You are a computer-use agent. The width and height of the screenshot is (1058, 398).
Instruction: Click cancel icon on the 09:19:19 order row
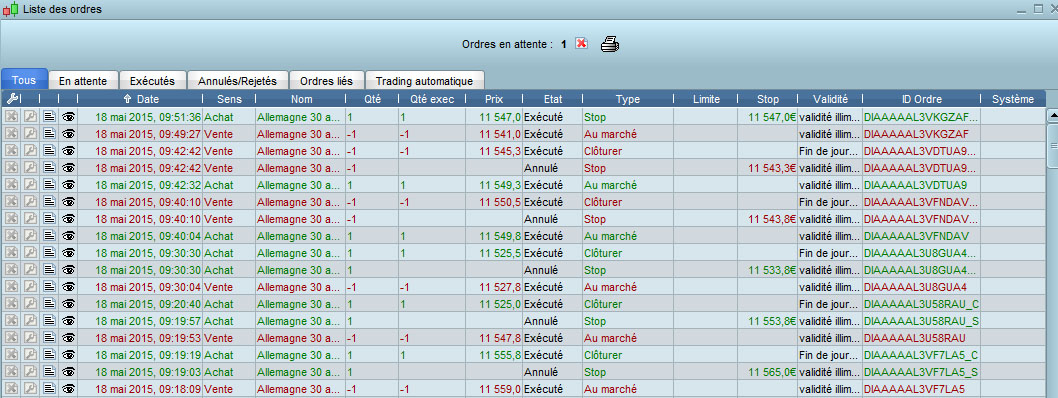tap(12, 355)
